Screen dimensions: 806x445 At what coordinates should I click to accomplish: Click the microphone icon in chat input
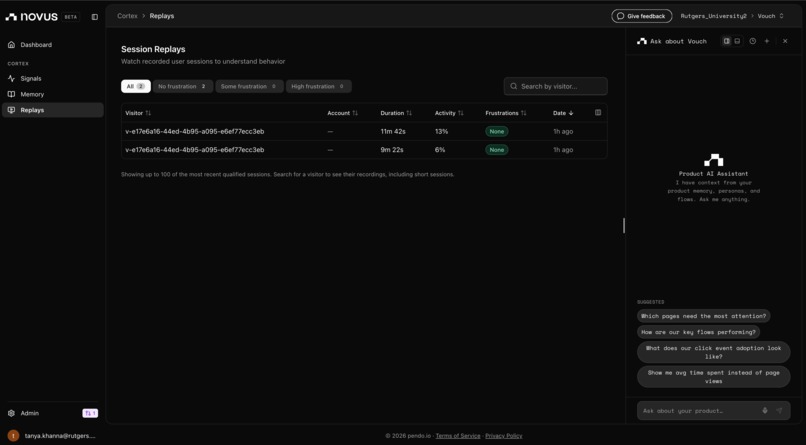coord(765,411)
